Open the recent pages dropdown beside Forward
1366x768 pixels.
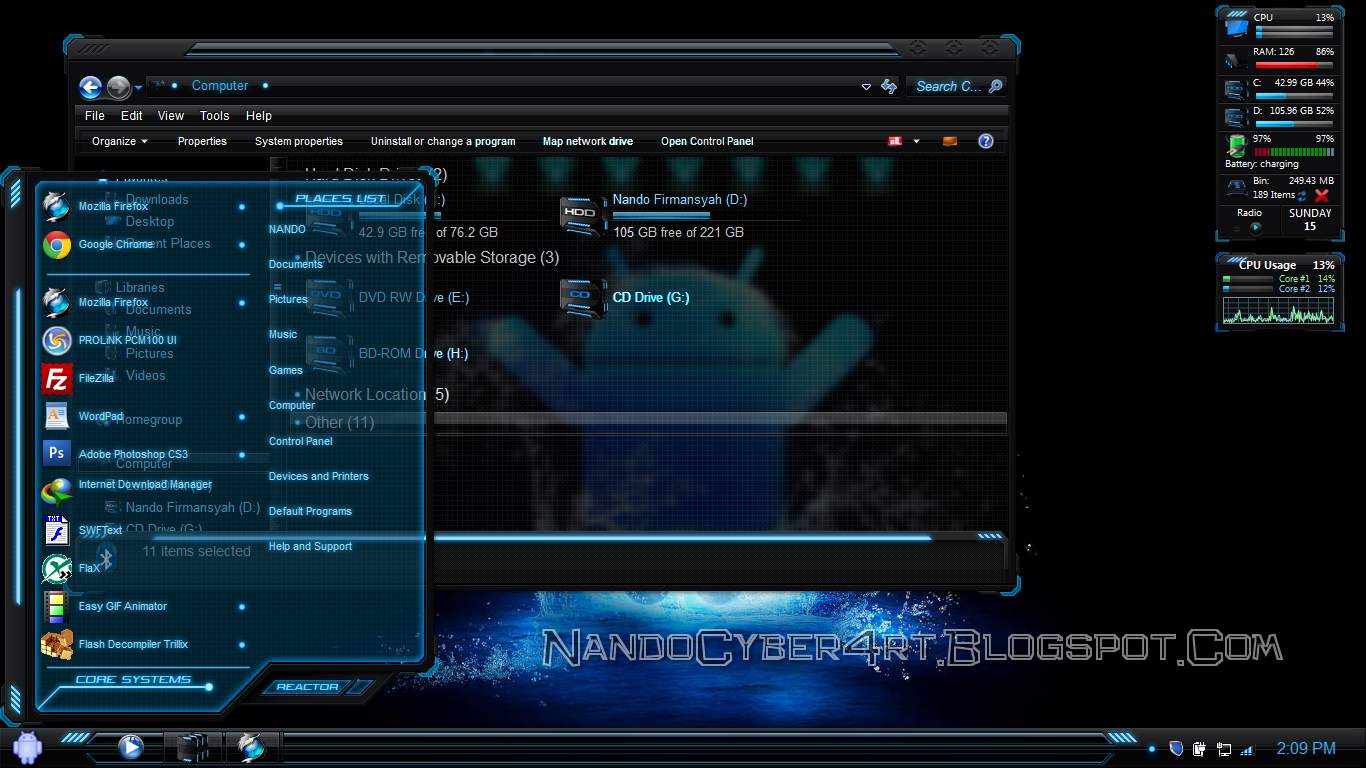coord(136,88)
